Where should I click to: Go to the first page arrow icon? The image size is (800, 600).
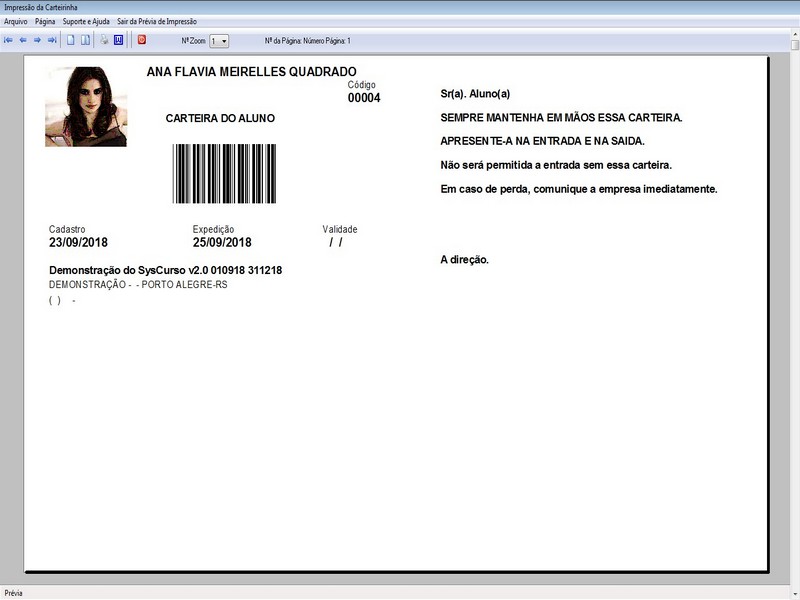[x=9, y=41]
